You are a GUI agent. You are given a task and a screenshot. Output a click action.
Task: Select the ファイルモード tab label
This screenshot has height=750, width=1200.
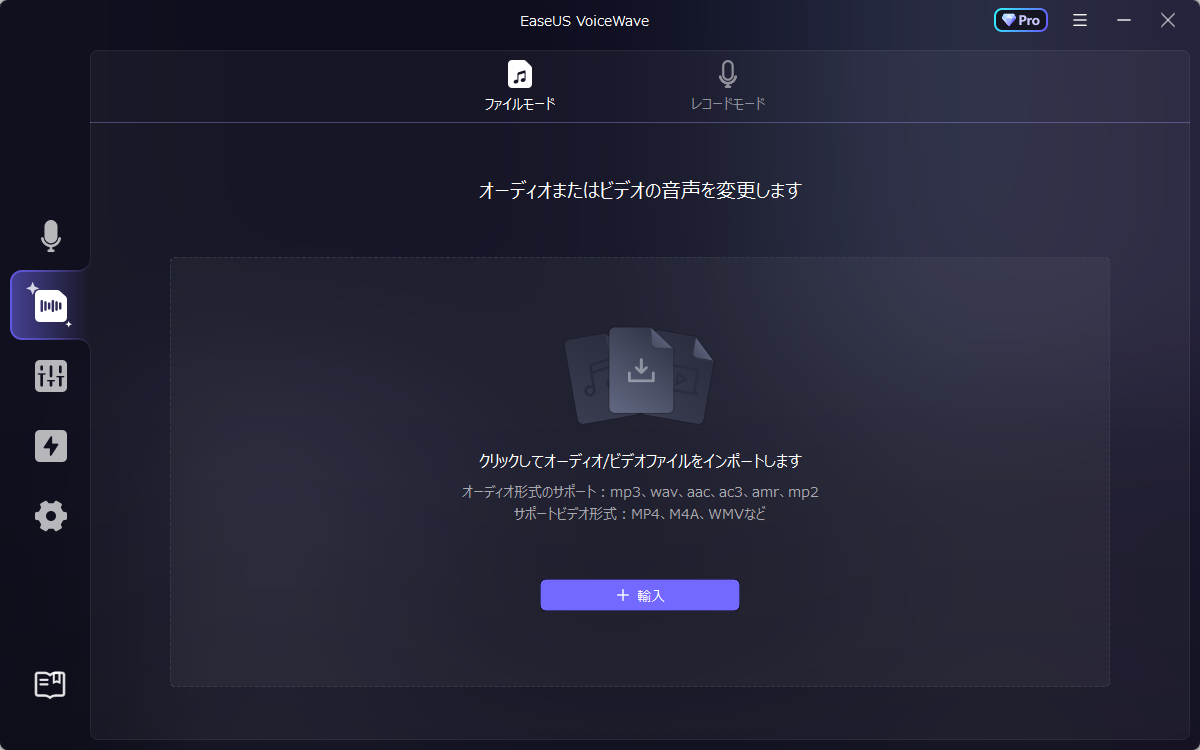(x=520, y=104)
